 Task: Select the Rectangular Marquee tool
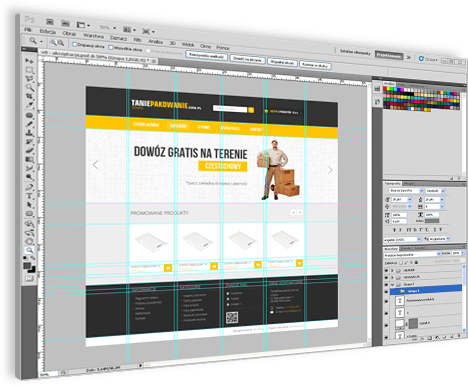(29, 70)
